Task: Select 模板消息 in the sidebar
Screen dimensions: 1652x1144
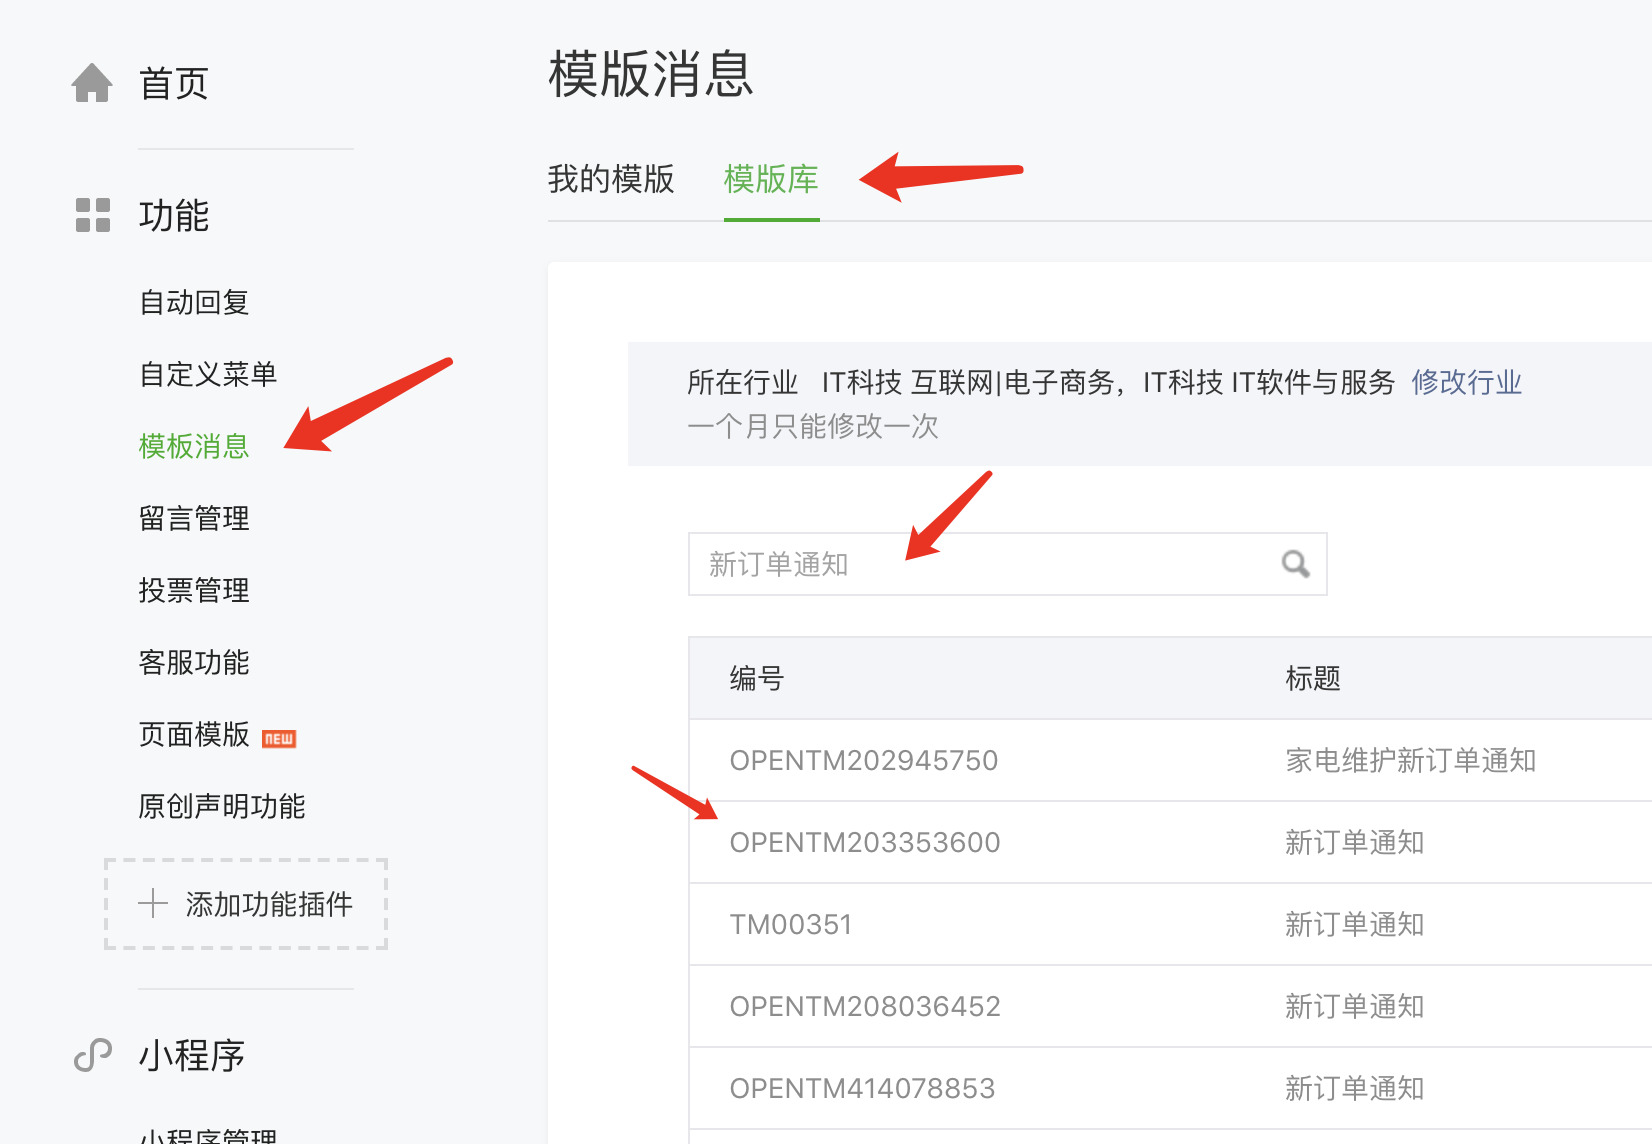Action: point(194,446)
